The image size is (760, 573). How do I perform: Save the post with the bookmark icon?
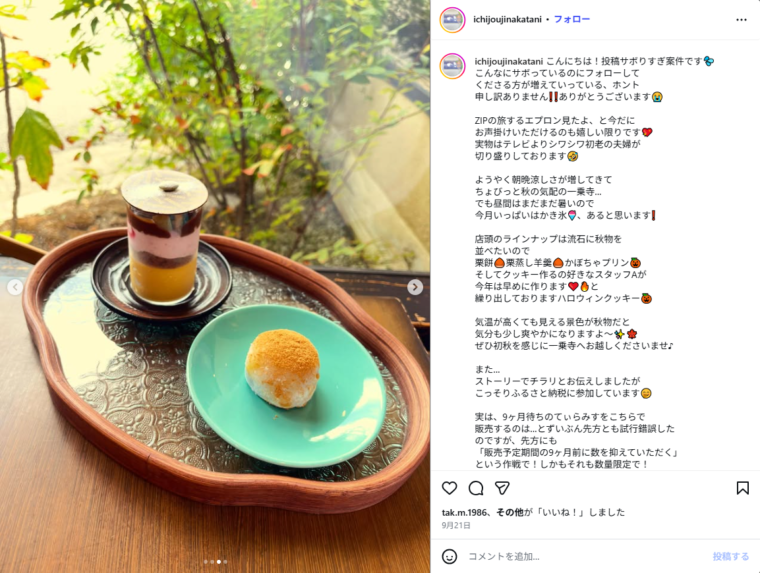point(742,488)
